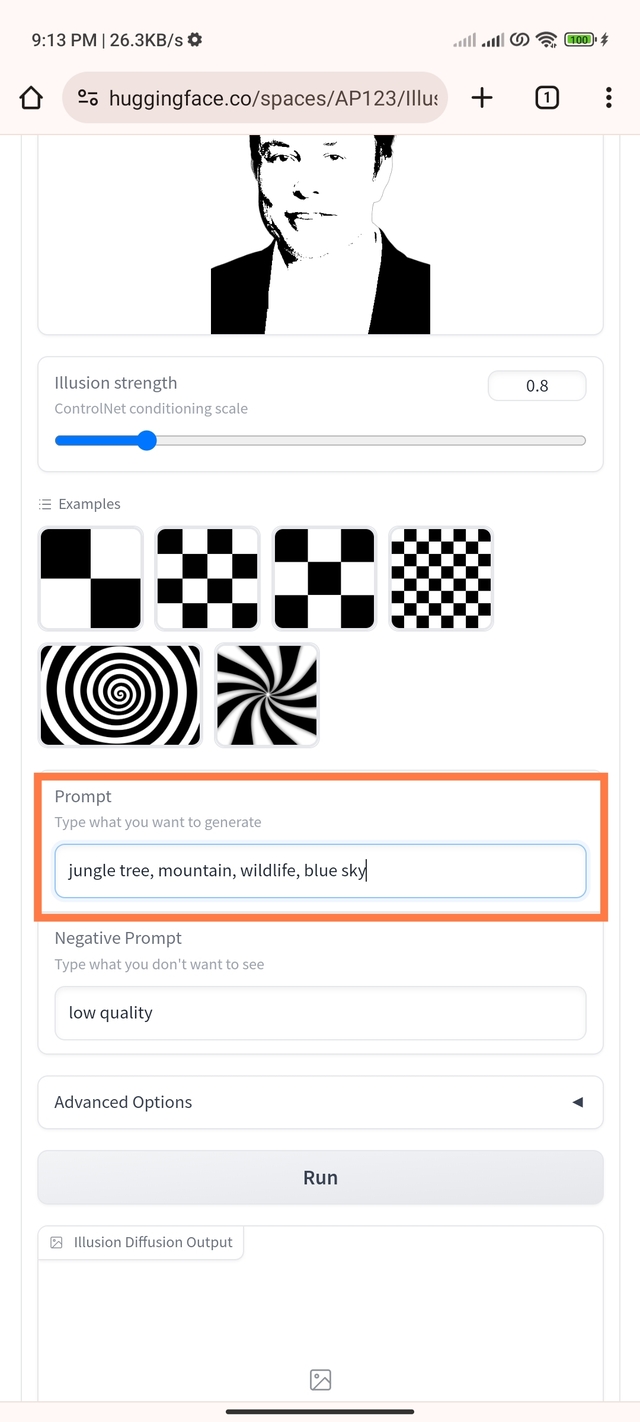Tap the Examples list icon
This screenshot has height=1422, width=640.
pyautogui.click(x=45, y=504)
